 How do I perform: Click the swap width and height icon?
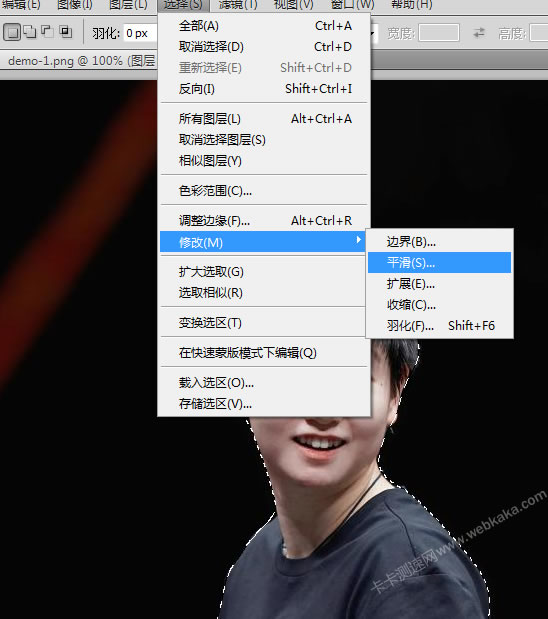pos(479,33)
